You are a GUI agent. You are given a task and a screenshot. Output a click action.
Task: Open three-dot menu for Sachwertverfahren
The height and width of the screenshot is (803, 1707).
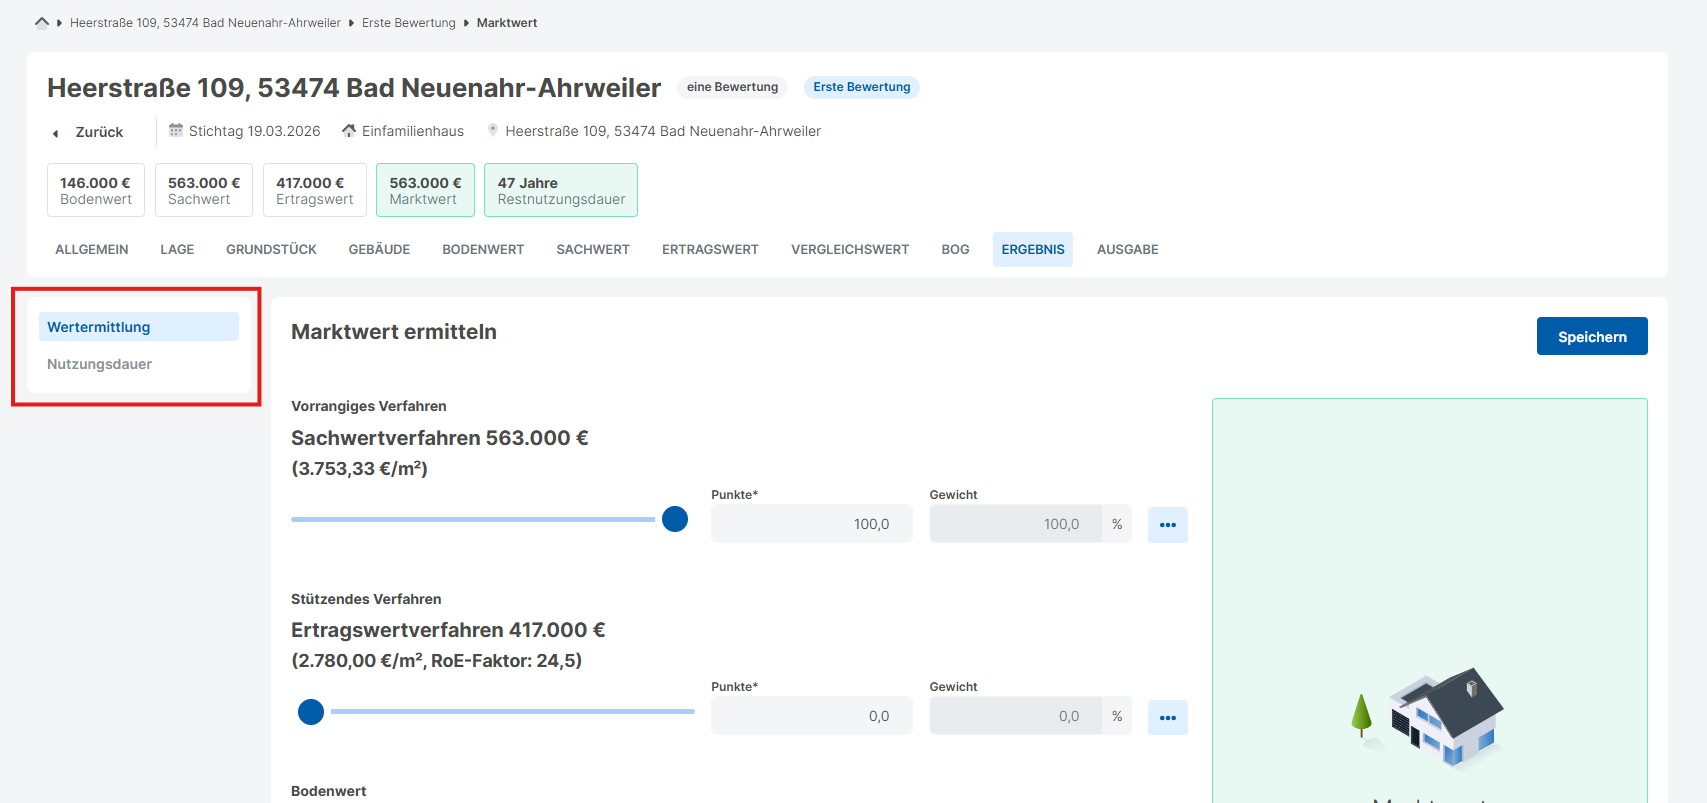pyautogui.click(x=1167, y=525)
